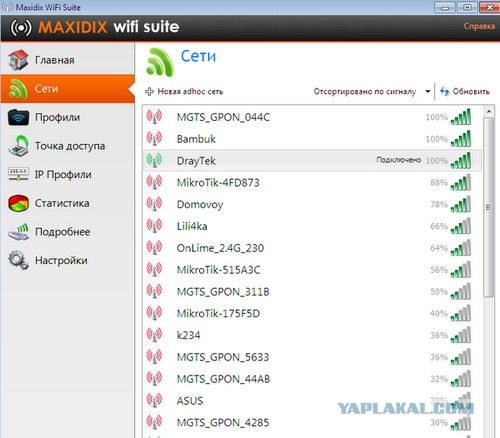This screenshot has width=500, height=438.
Task: Go to IP Профили section
Action: point(67,174)
